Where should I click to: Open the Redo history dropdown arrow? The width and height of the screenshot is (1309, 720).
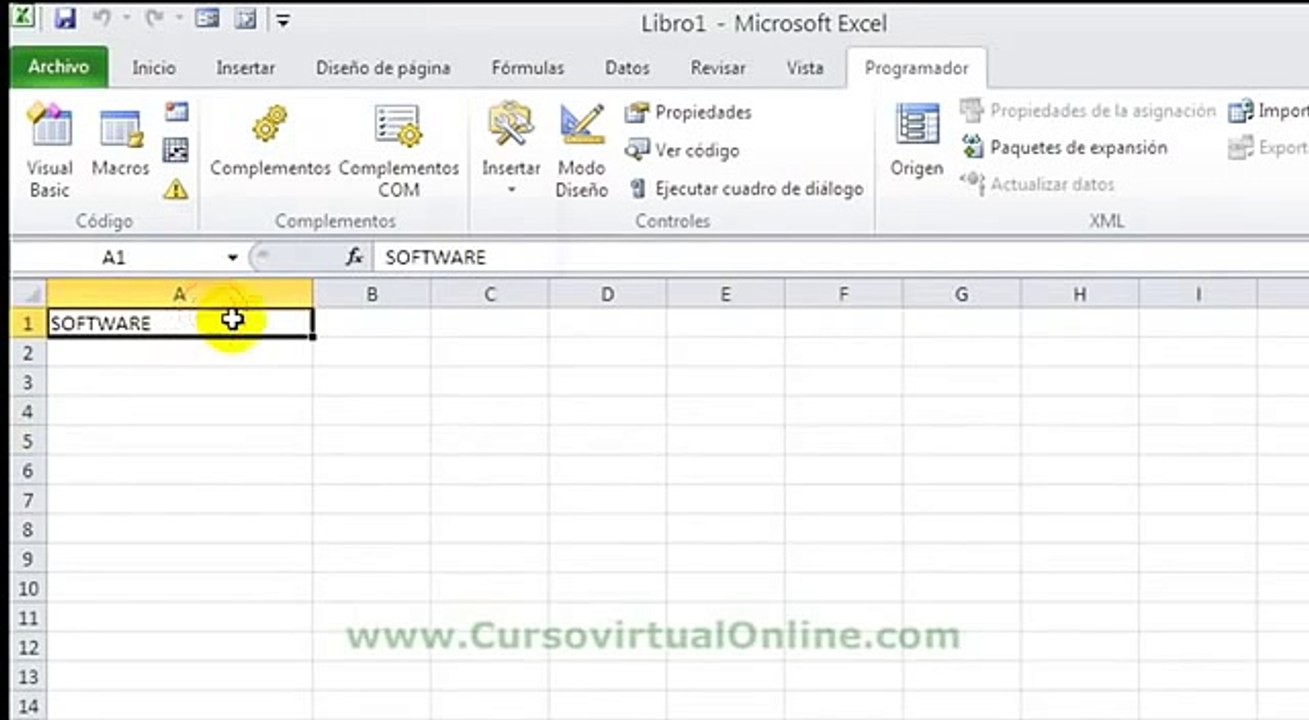(178, 18)
